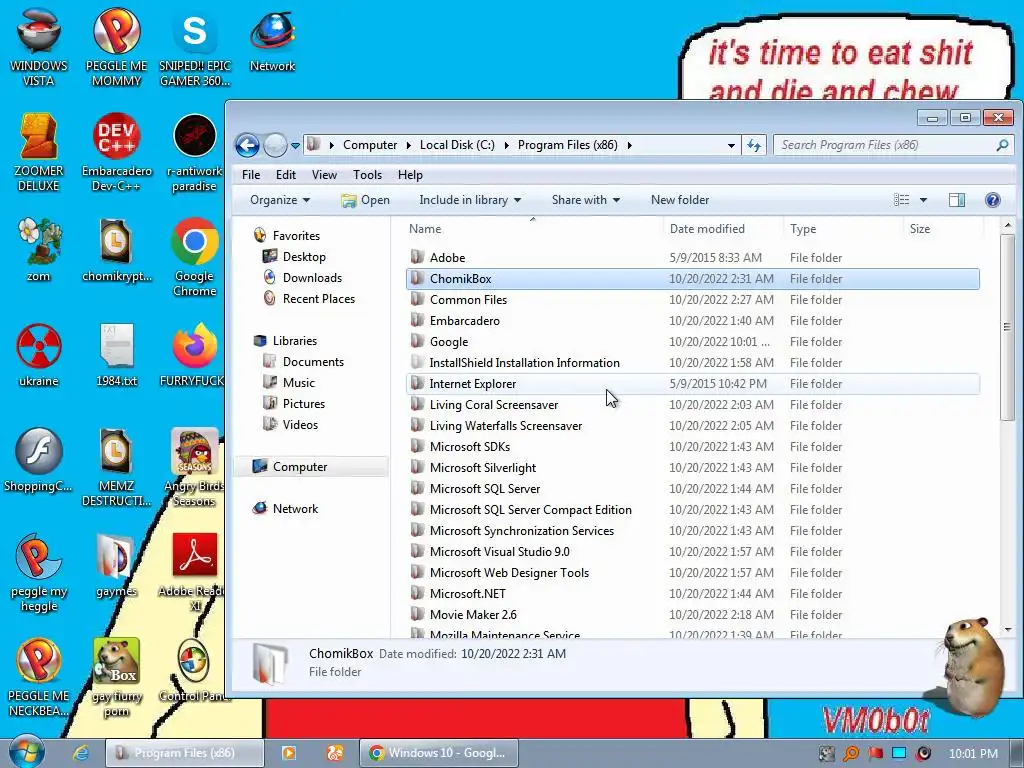Toggle the preview pane button
This screenshot has height=768, width=1024.
[957, 200]
